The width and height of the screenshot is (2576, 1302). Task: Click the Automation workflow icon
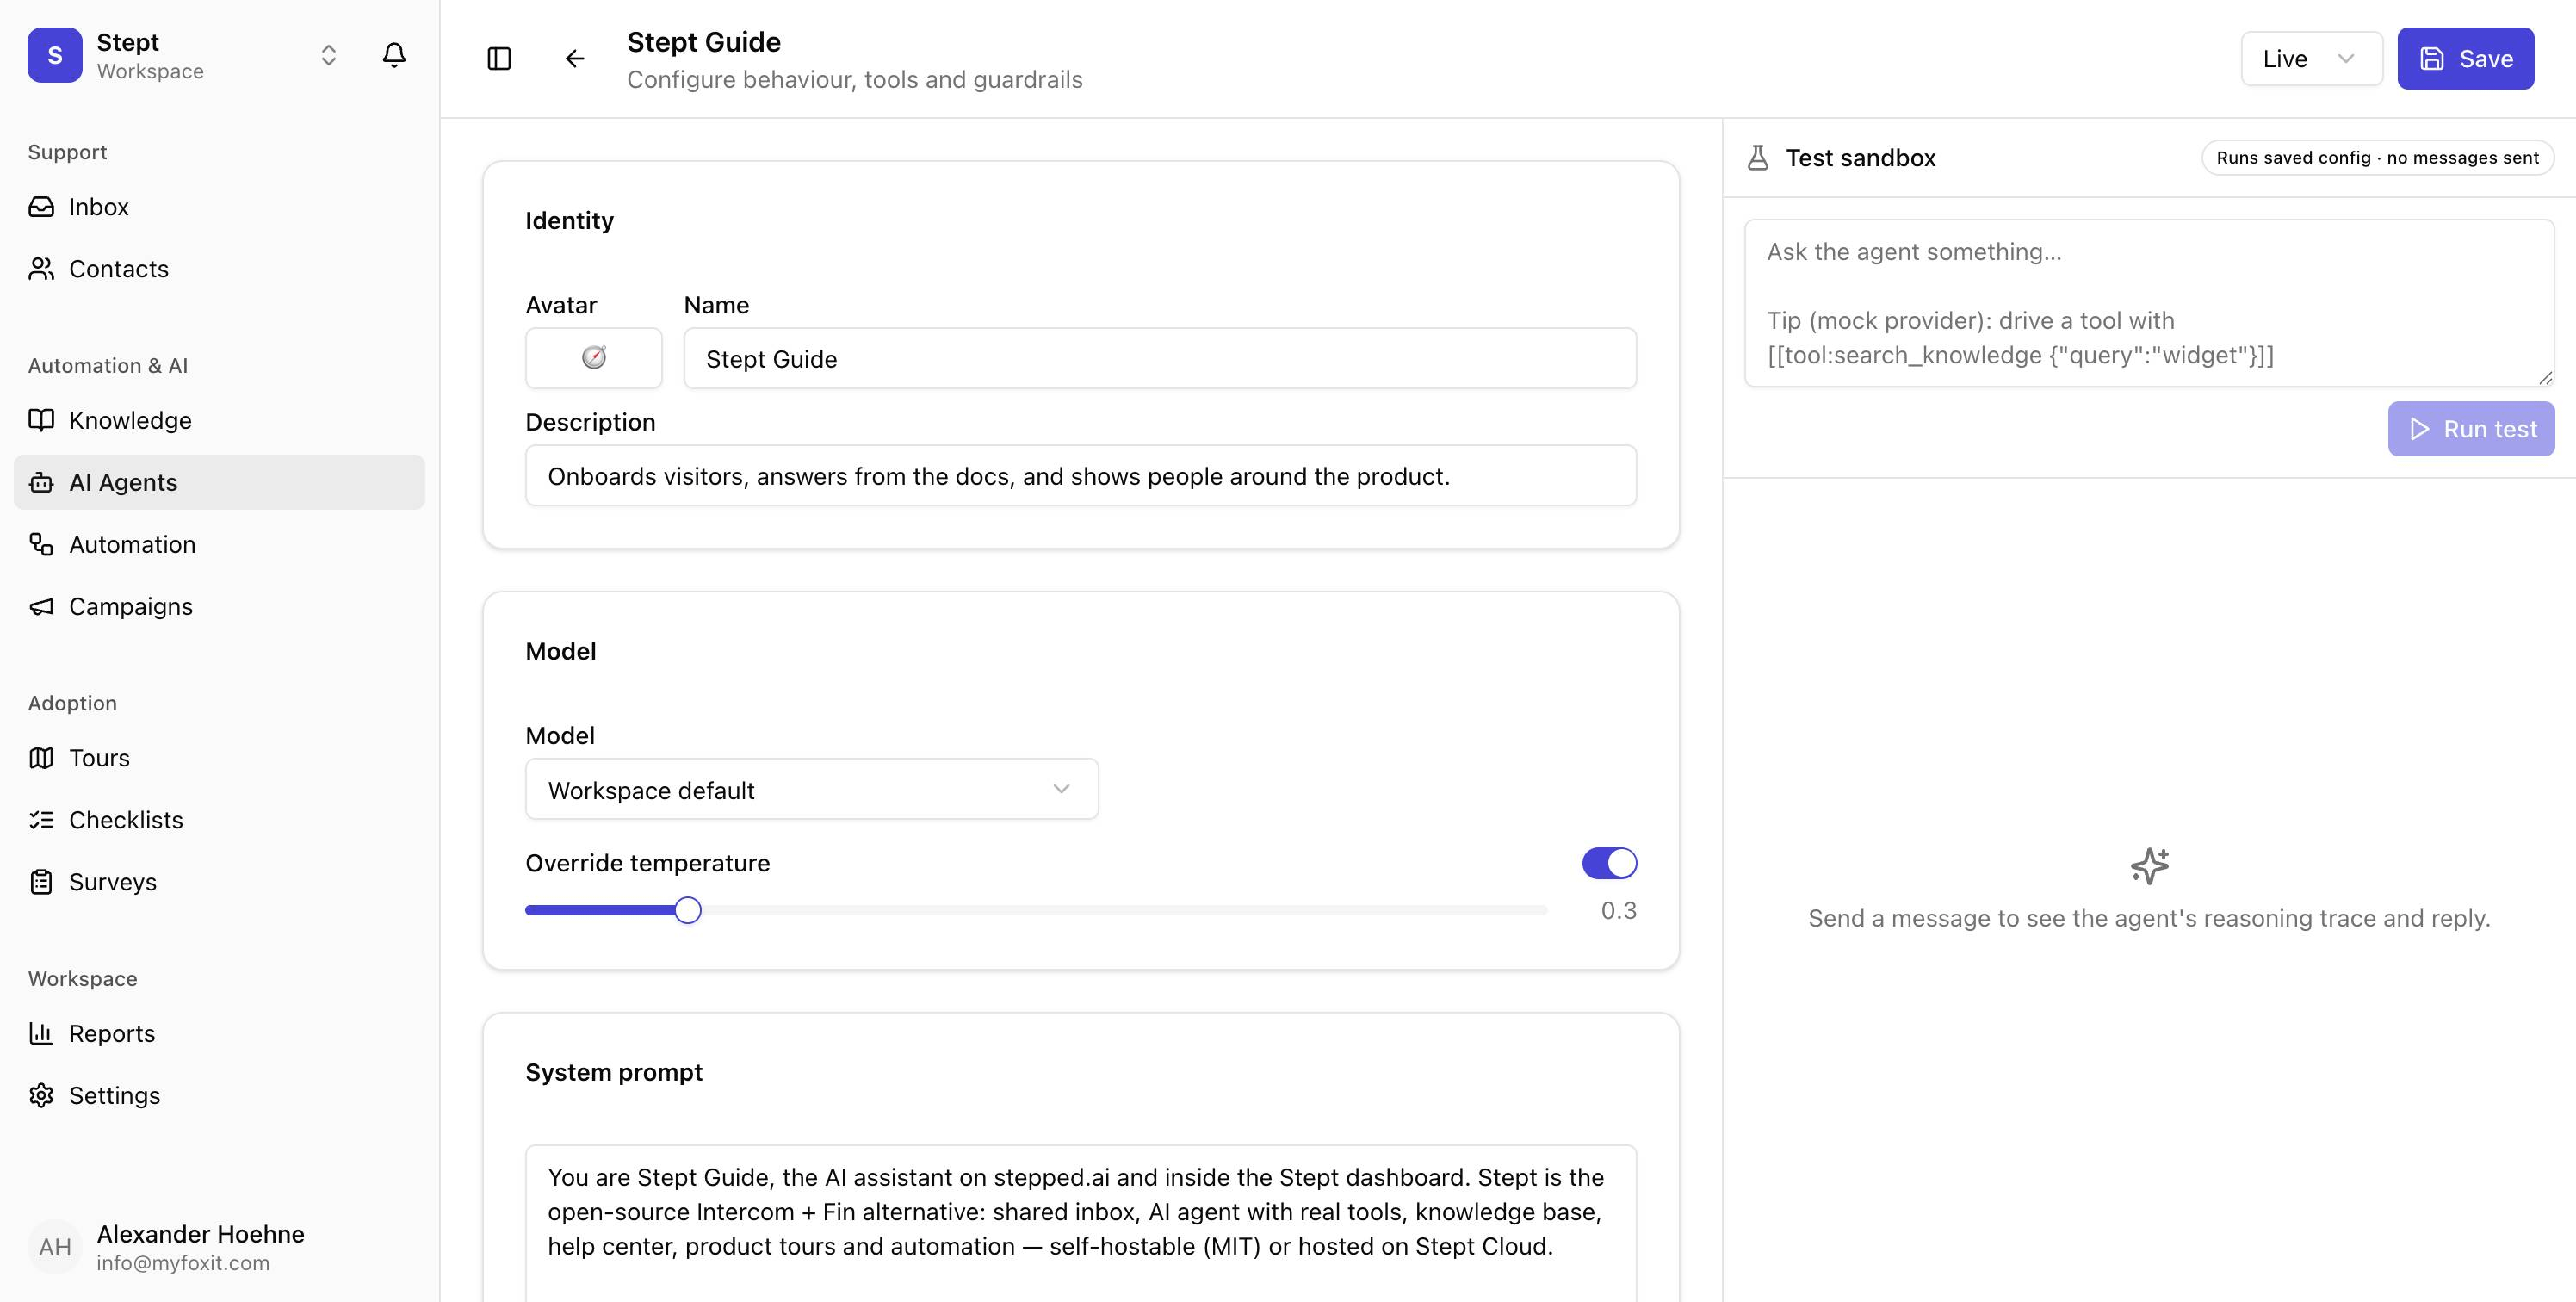pyautogui.click(x=41, y=545)
